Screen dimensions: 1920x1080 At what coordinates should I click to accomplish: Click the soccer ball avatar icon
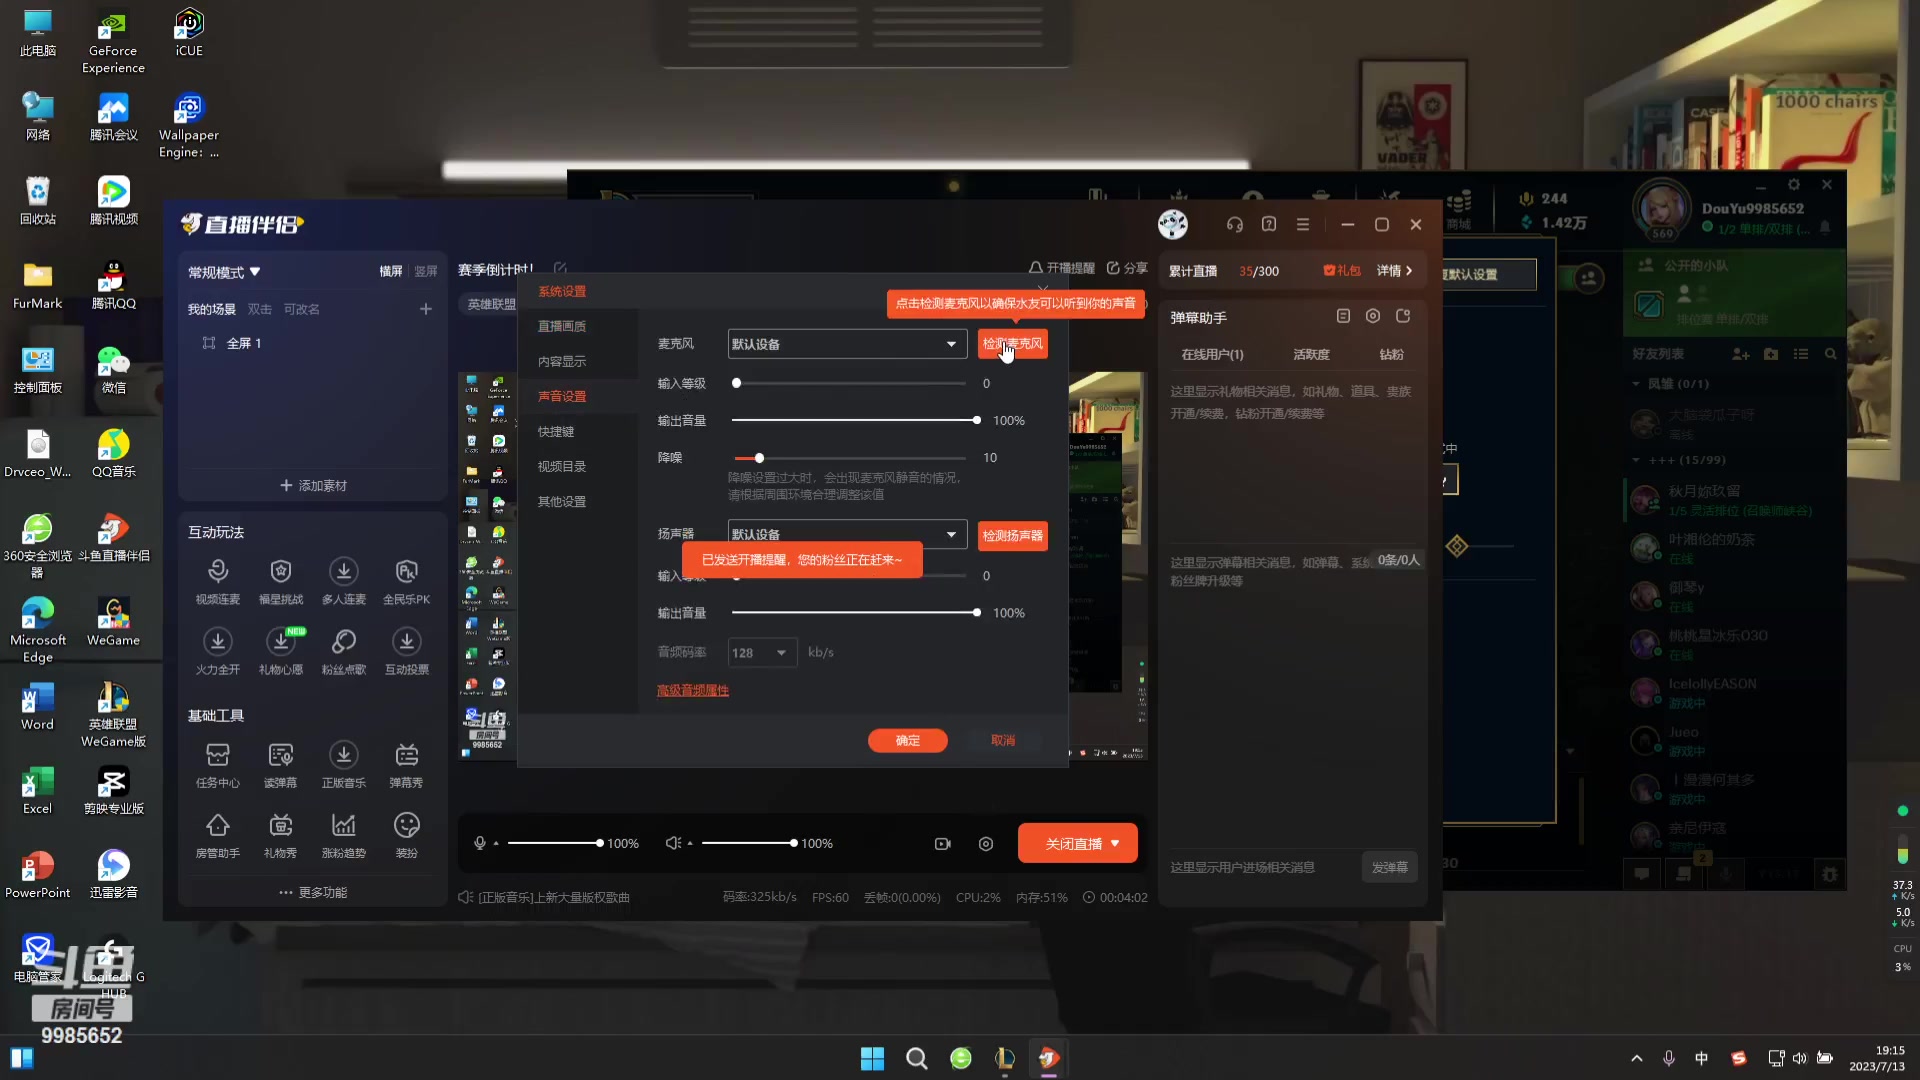[1173, 224]
